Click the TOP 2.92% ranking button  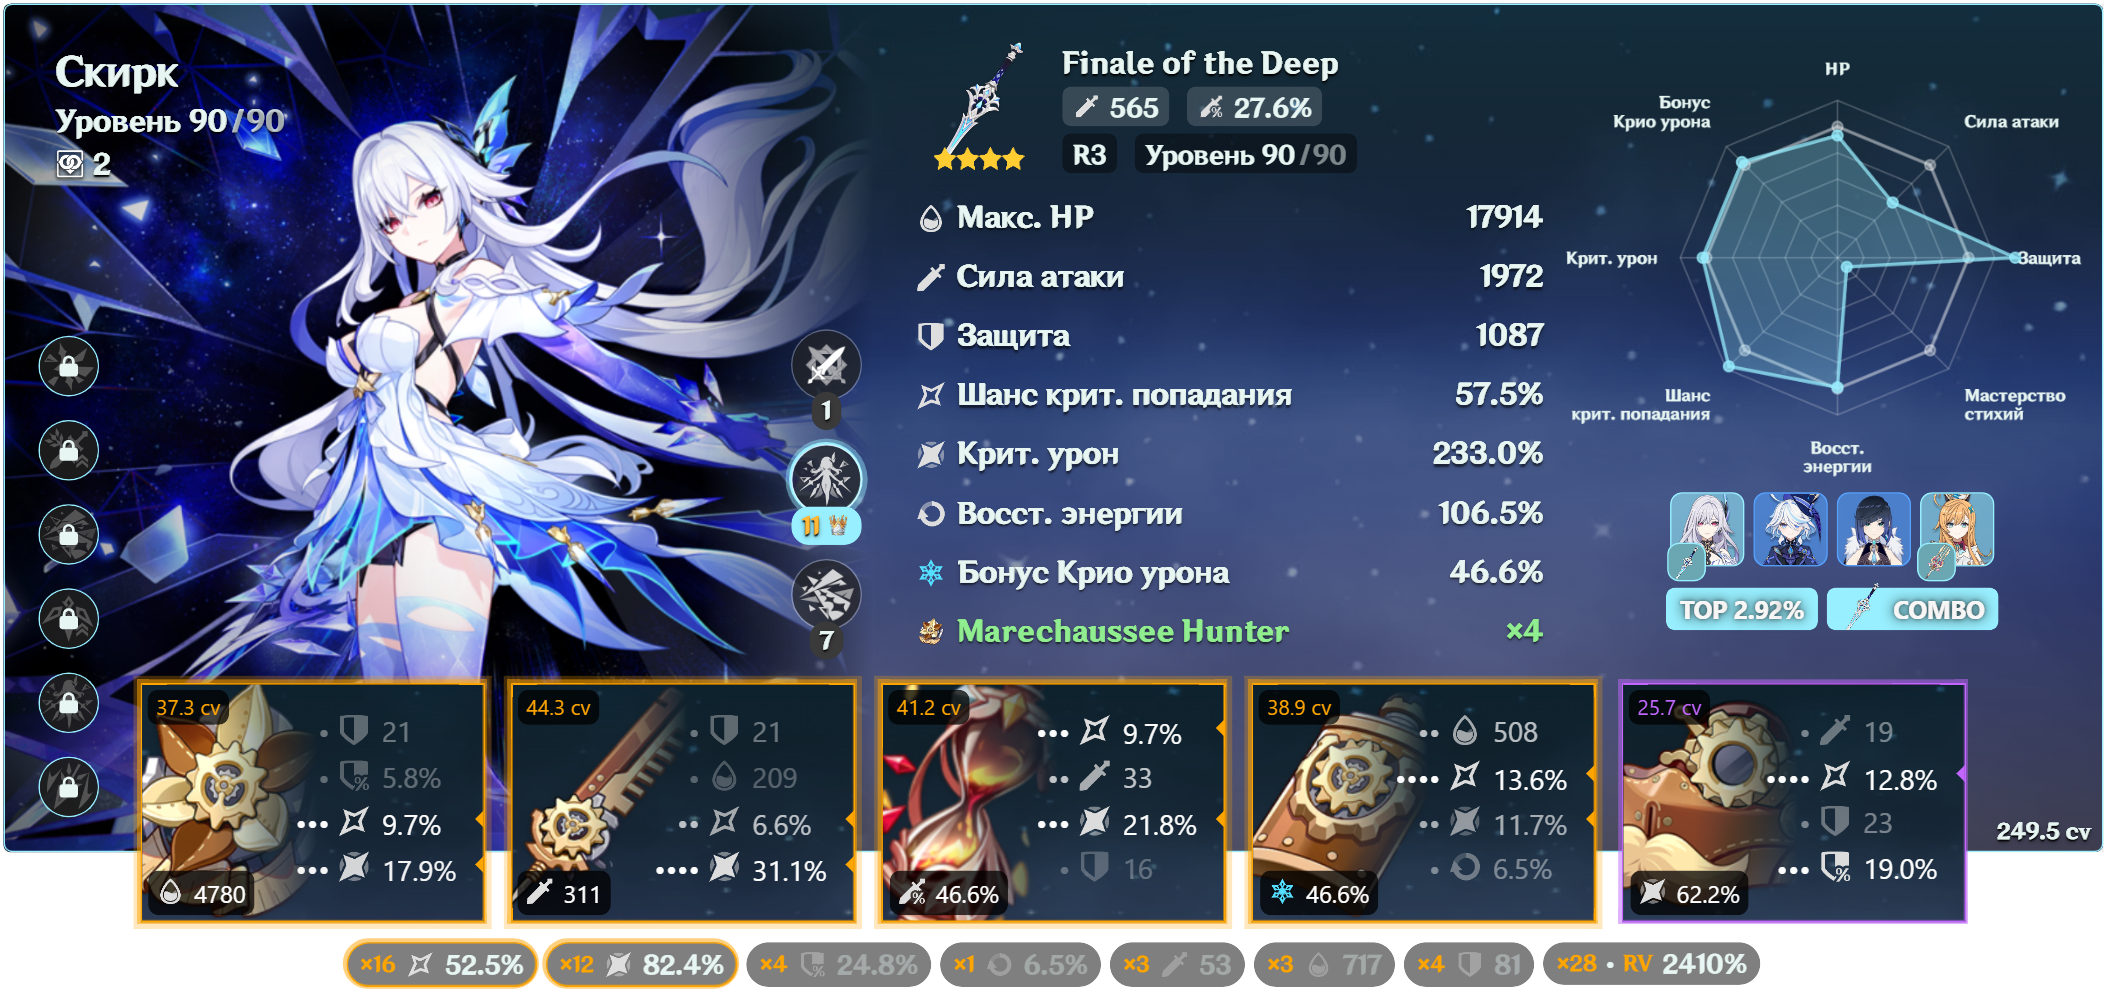(1741, 610)
